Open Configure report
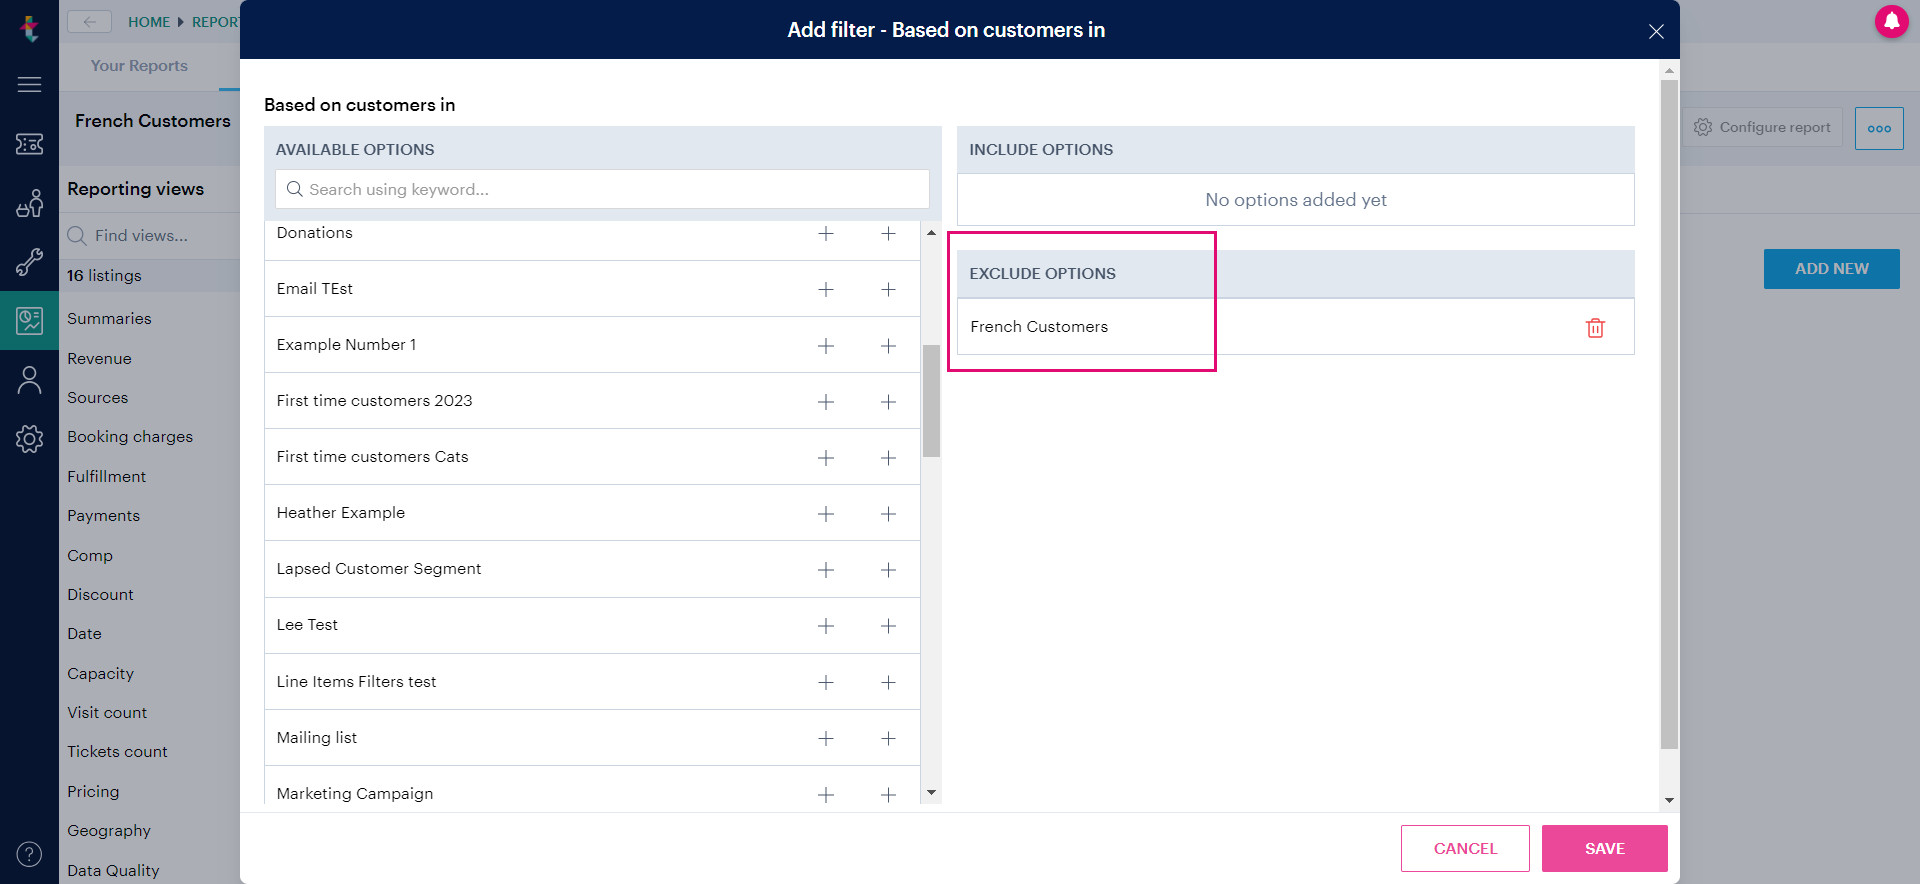The height and width of the screenshot is (884, 1920). tap(1763, 128)
